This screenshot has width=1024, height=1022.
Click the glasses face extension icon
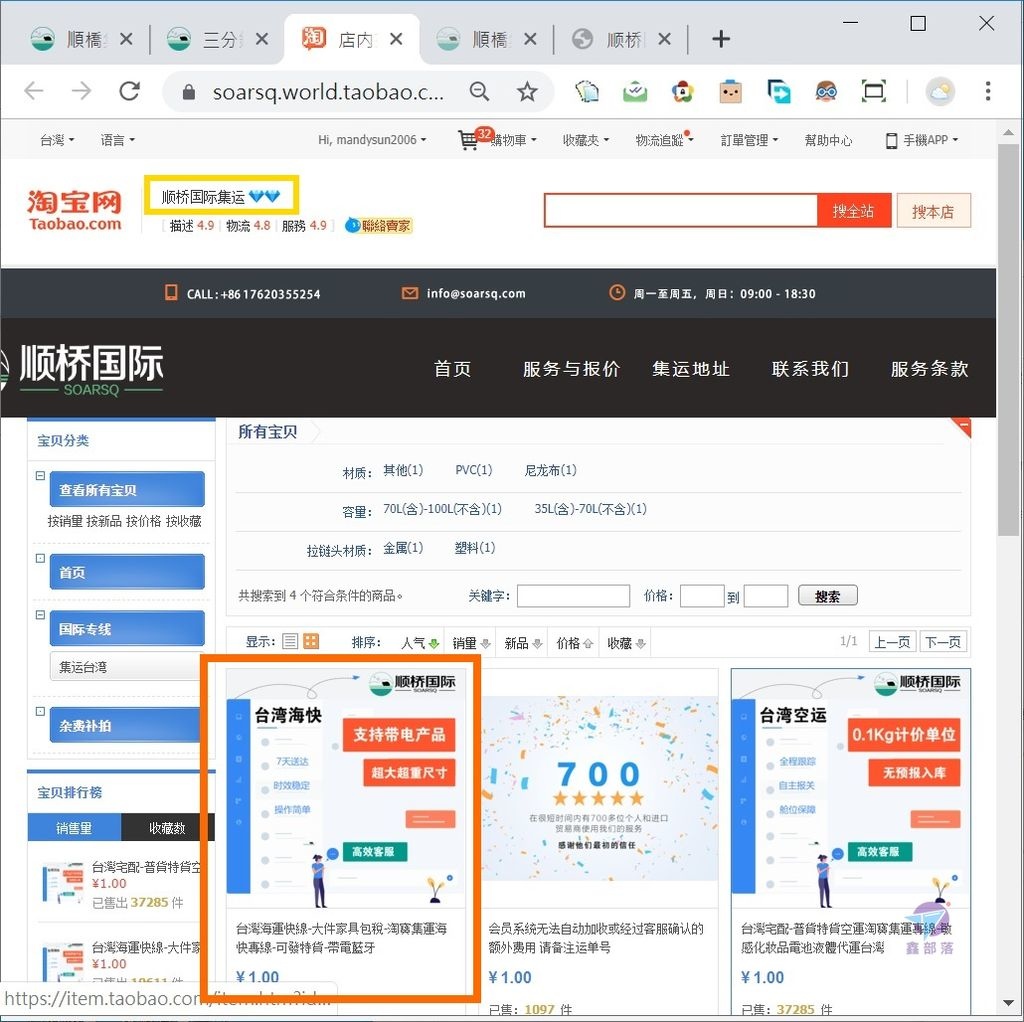coord(826,91)
